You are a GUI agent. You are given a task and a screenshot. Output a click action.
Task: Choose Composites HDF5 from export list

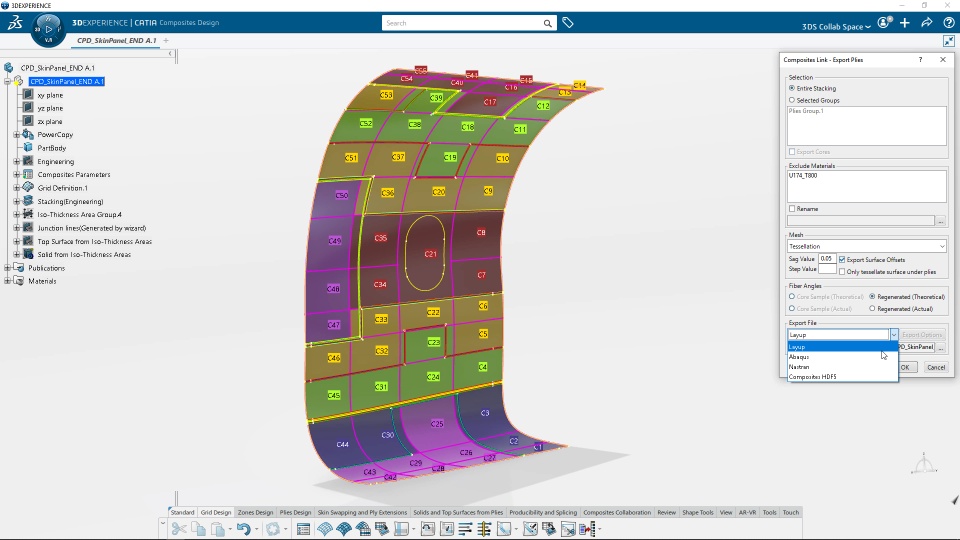coord(842,377)
